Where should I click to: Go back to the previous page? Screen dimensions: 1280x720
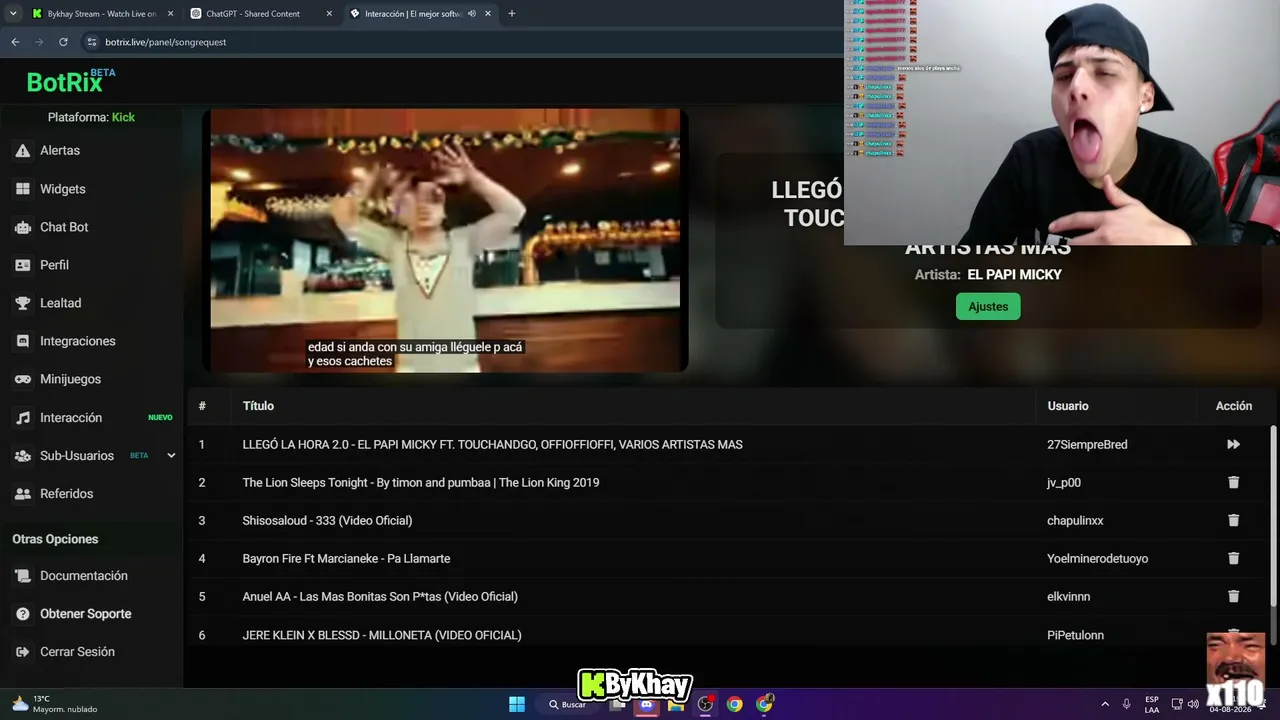[x=15, y=42]
